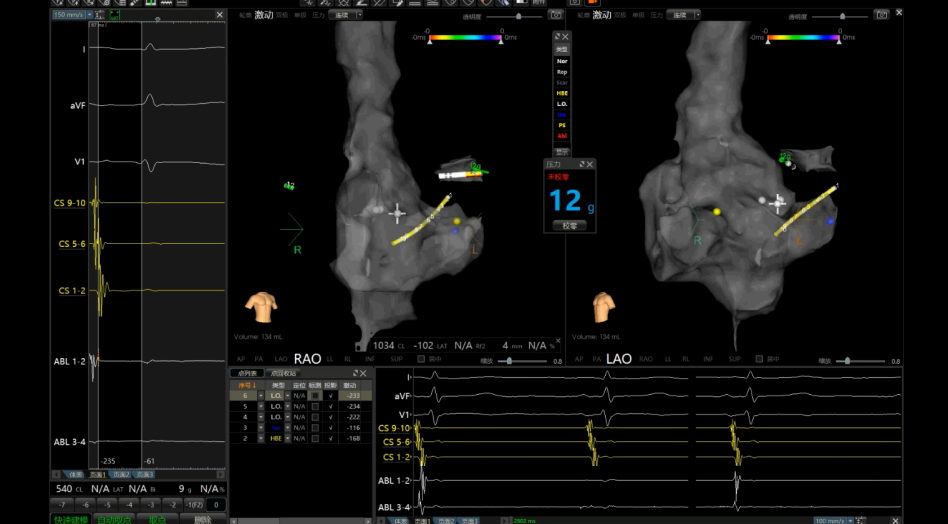948x524 pixels.
Task: Select the Scar point type in legend
Action: [x=562, y=83]
